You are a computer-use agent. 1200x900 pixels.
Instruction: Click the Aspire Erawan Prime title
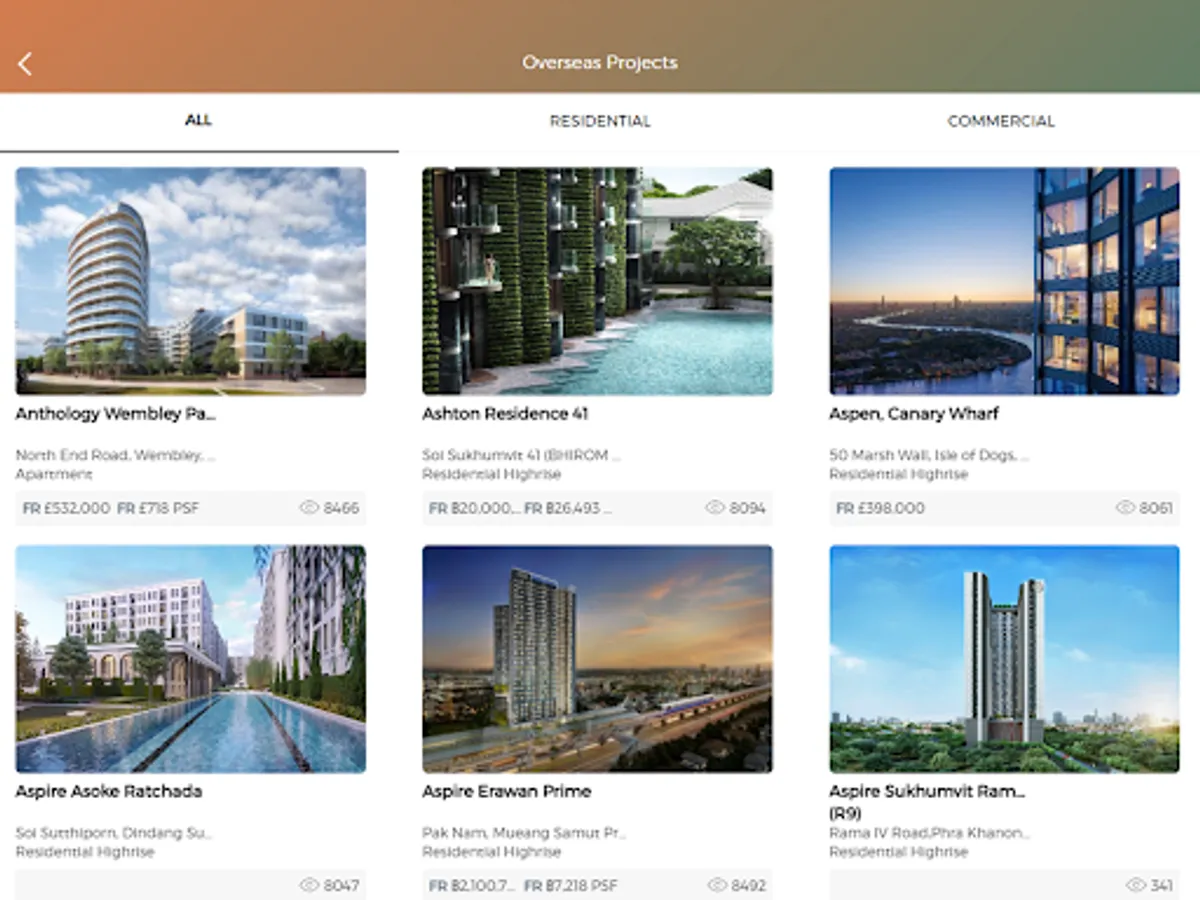click(507, 792)
